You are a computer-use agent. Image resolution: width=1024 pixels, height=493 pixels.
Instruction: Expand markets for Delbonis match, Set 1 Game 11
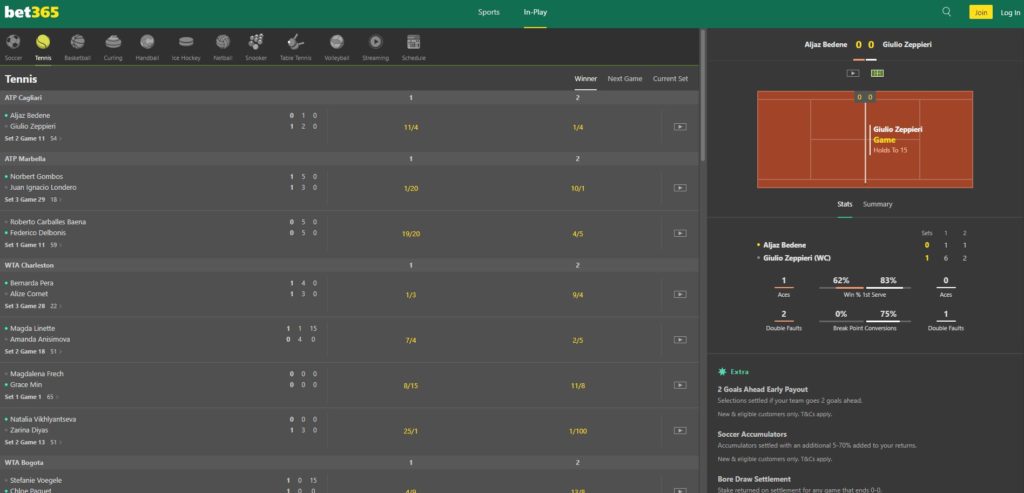[56, 245]
